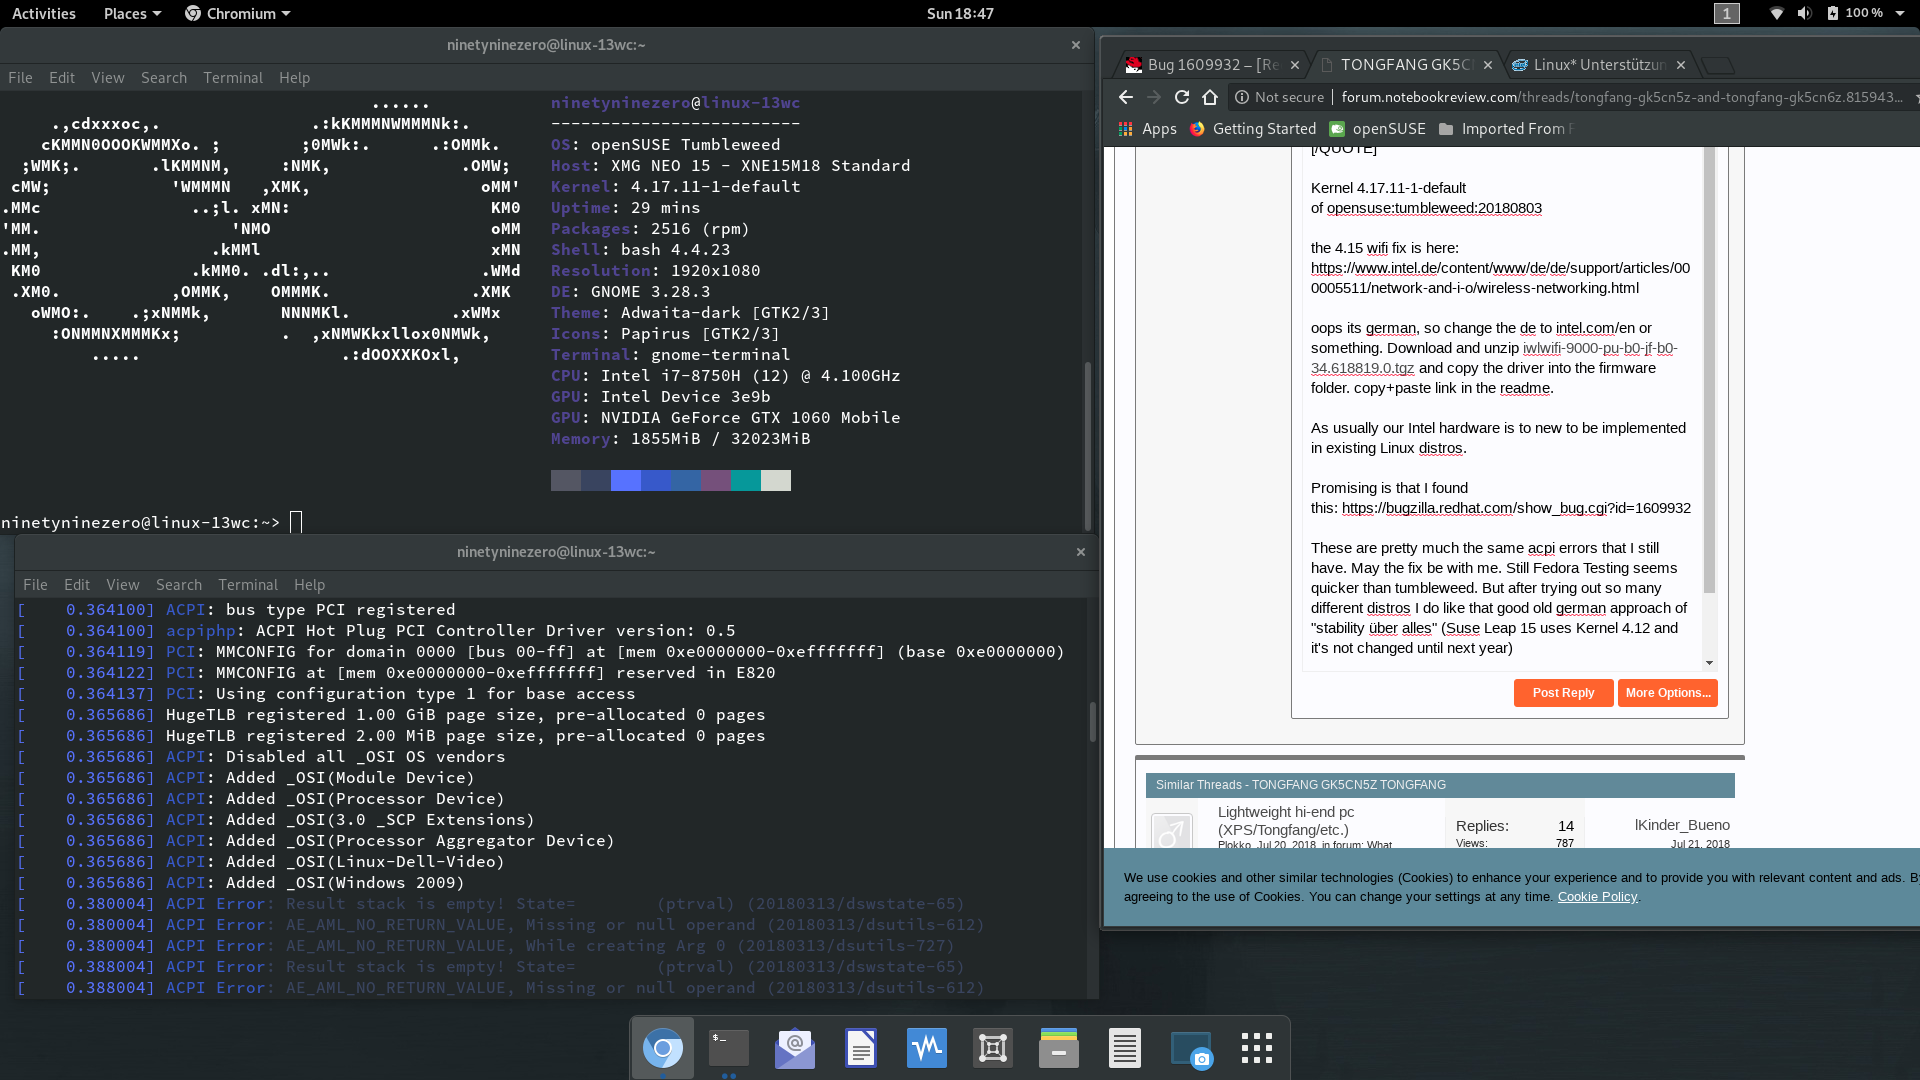Open battery 100% status menu
The height and width of the screenshot is (1080, 1920).
tap(1855, 13)
